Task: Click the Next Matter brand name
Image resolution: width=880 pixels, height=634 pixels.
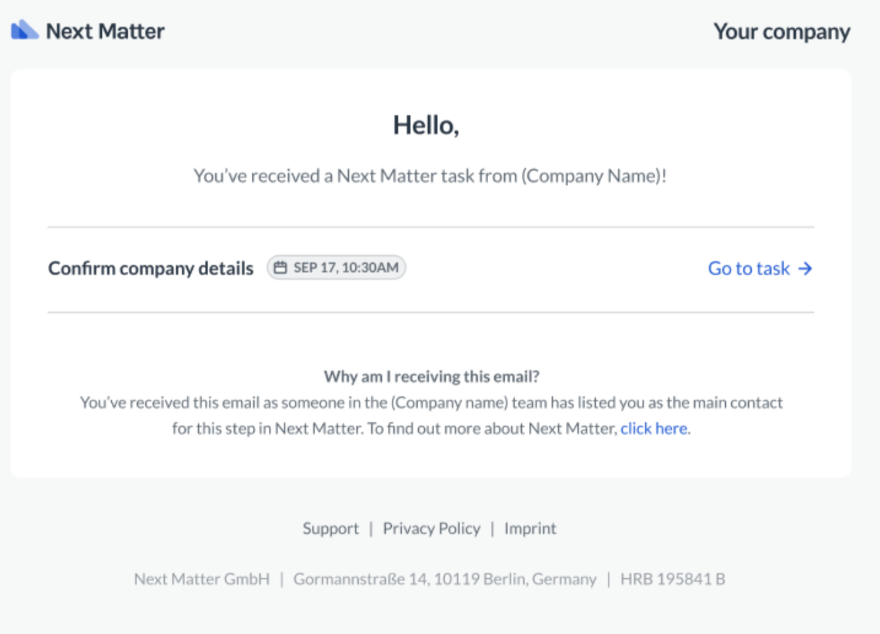Action: click(105, 31)
